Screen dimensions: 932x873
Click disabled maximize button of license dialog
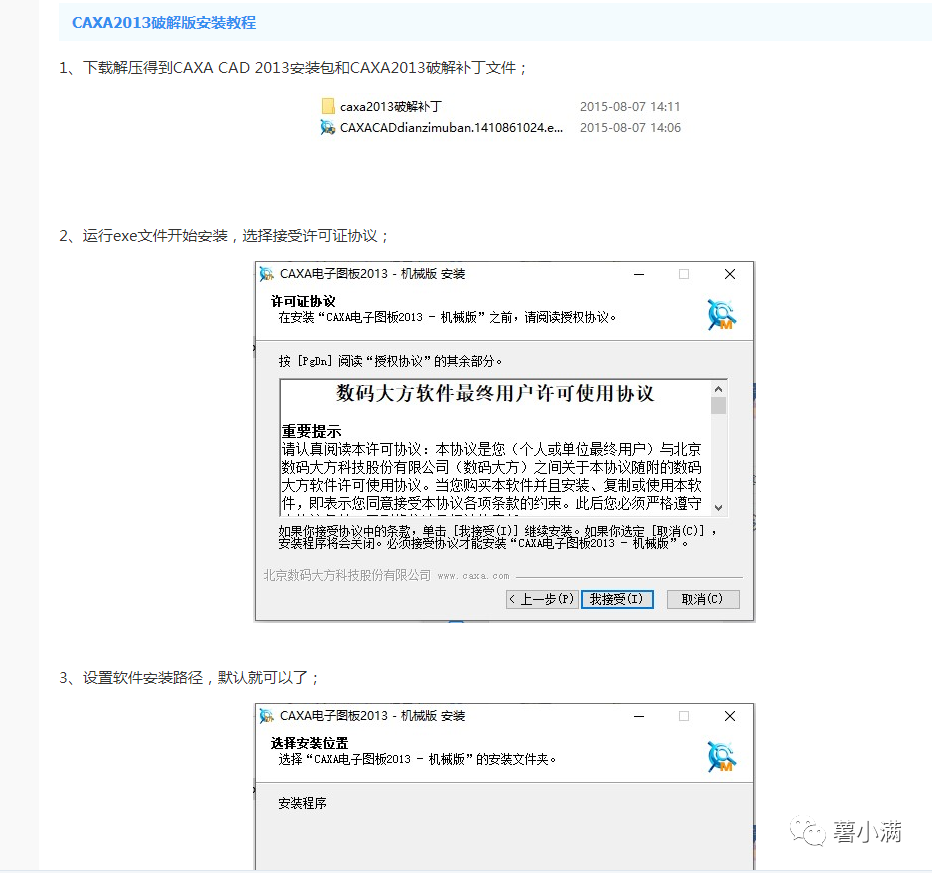click(x=684, y=274)
